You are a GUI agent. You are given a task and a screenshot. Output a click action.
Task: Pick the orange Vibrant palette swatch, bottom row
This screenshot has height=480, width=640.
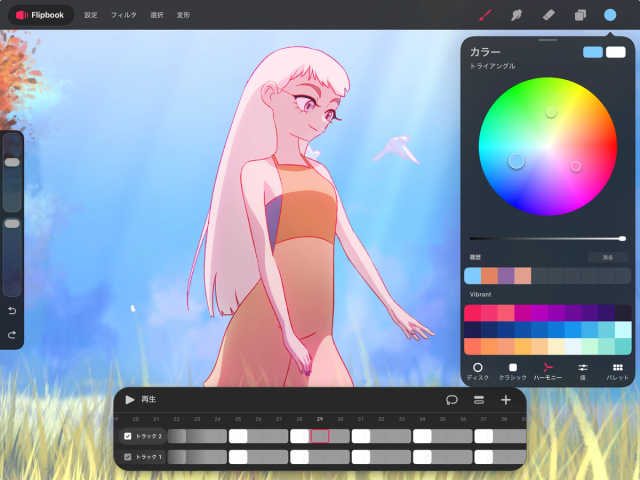point(489,347)
